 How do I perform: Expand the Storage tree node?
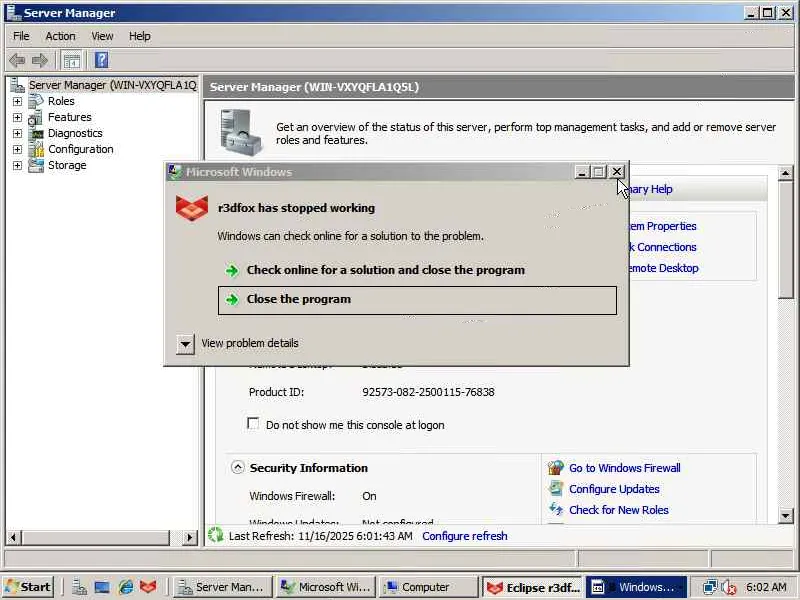(x=17, y=165)
